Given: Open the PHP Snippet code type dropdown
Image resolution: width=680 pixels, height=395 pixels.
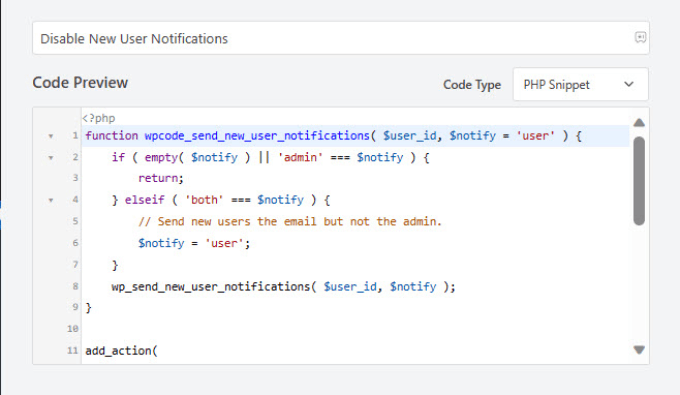Looking at the screenshot, I should pyautogui.click(x=580, y=84).
